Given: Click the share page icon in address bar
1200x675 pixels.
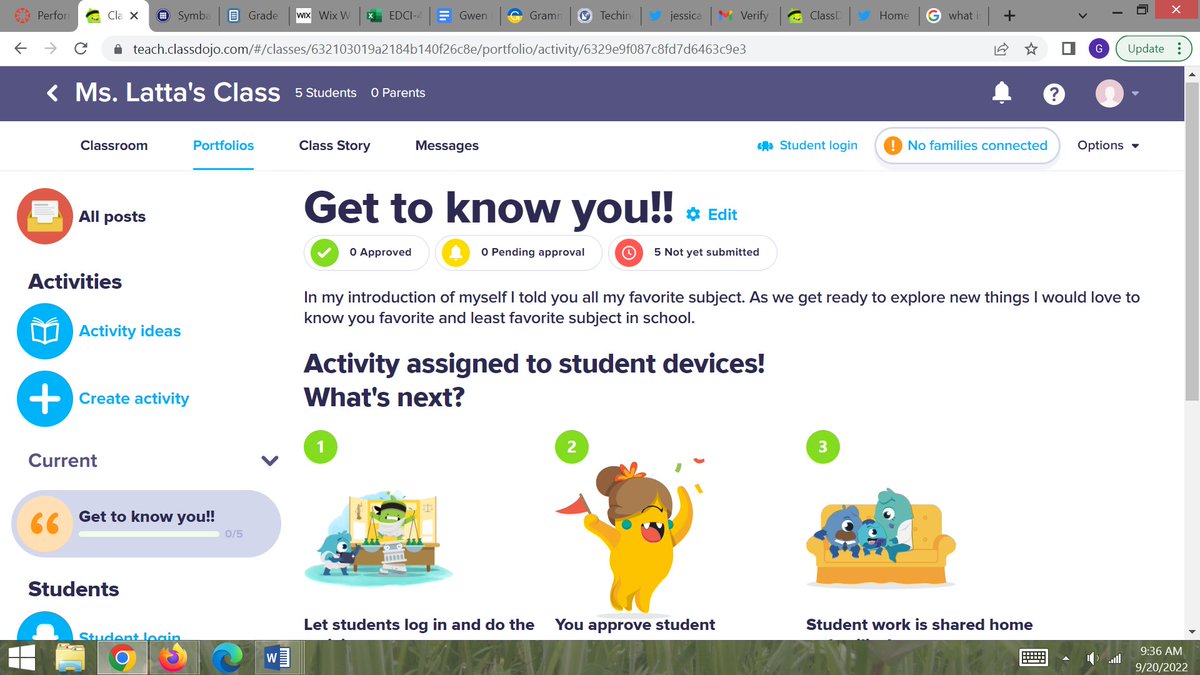Looking at the screenshot, I should tap(1001, 48).
